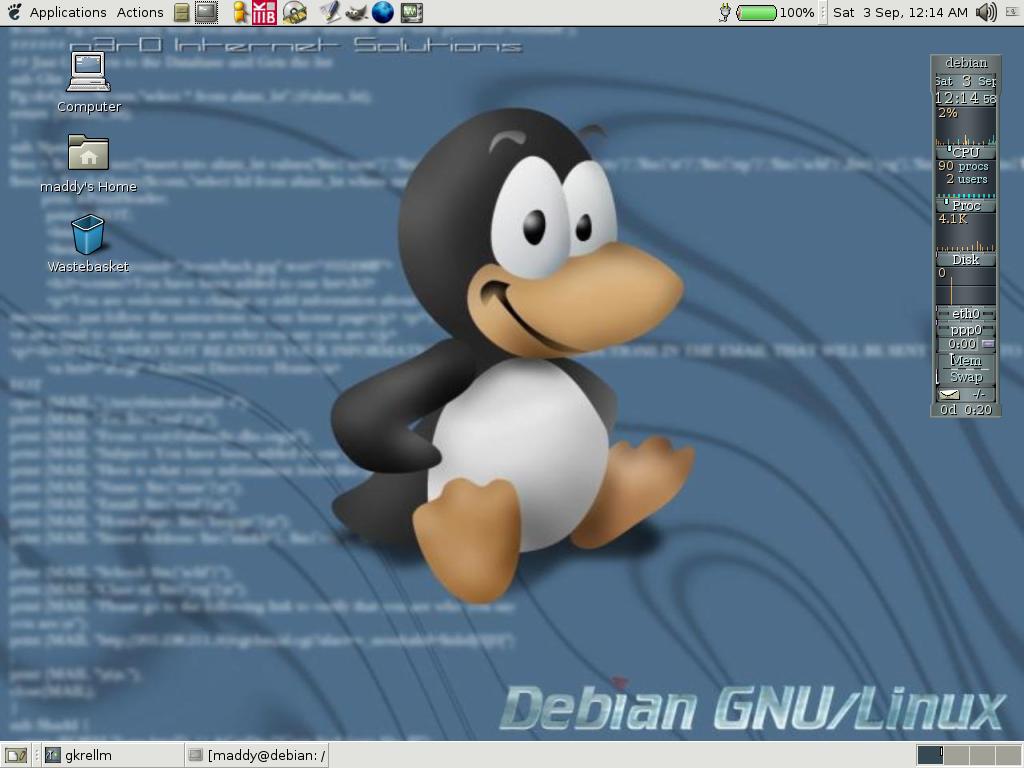Open the Actions menu
The image size is (1024, 768).
[140, 12]
